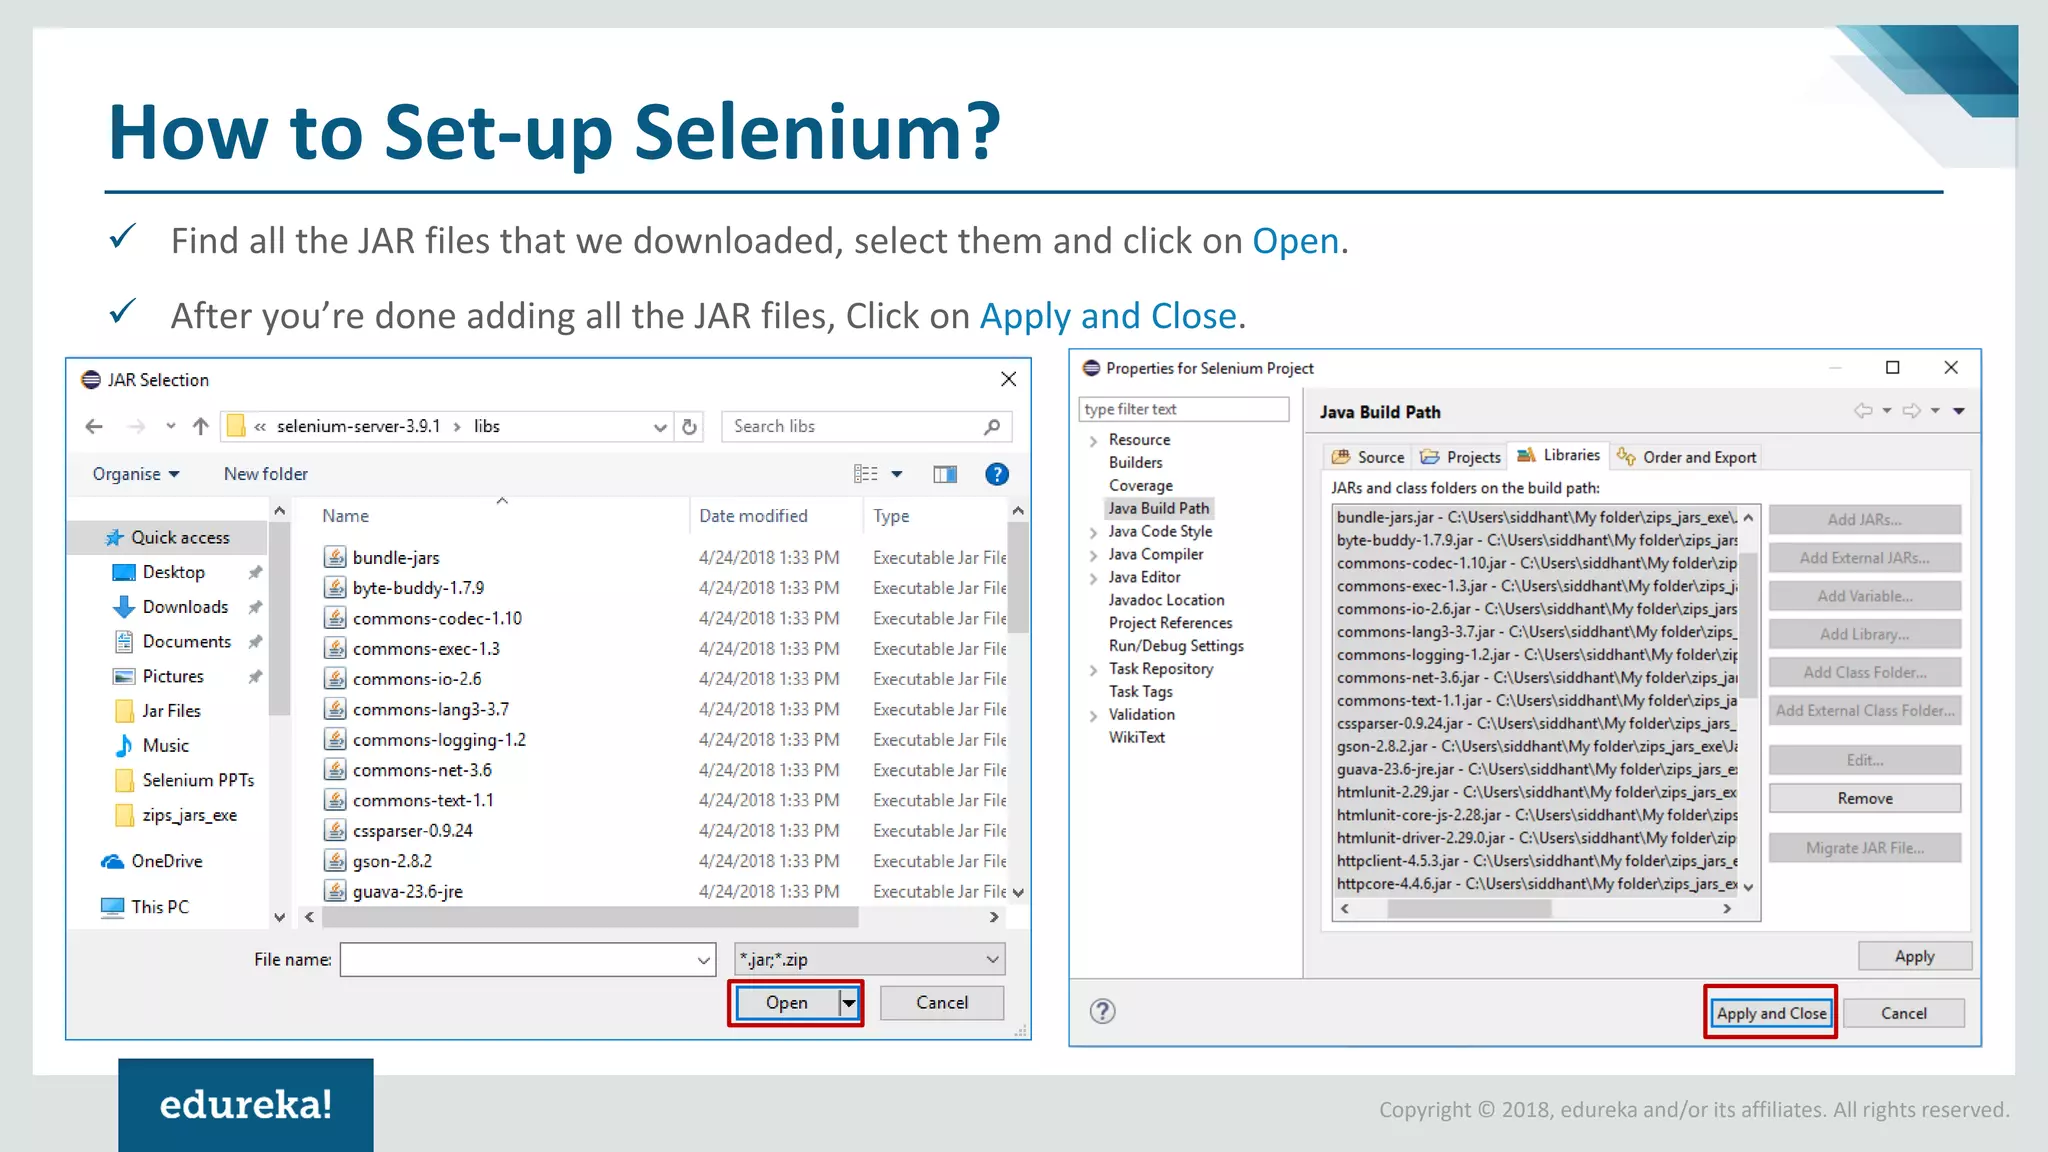The height and width of the screenshot is (1152, 2048).
Task: Show the preview pane
Action: click(x=945, y=474)
